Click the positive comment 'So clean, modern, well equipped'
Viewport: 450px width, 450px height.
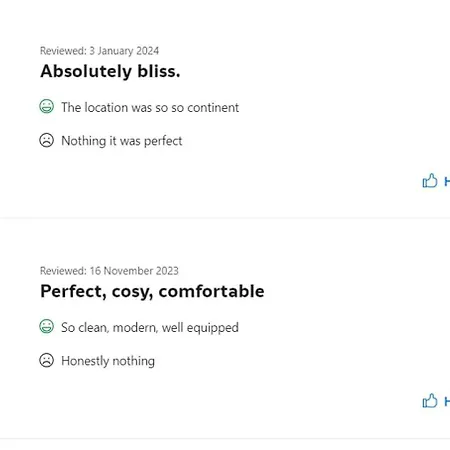[150, 328]
